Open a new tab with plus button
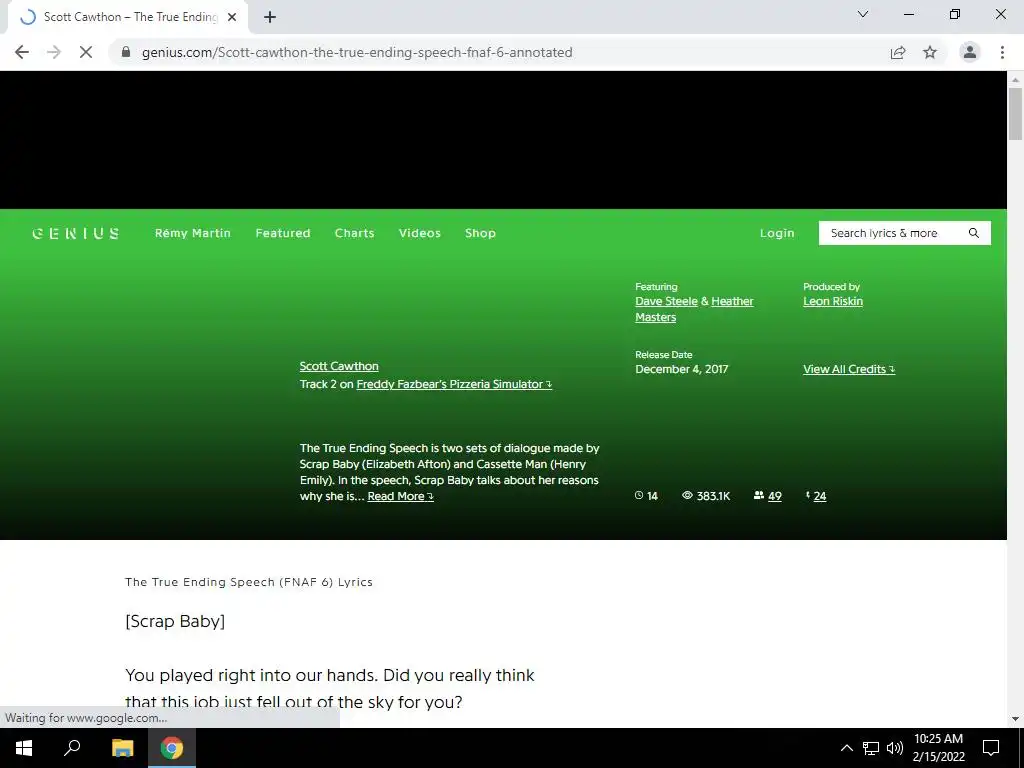This screenshot has width=1024, height=768. pyautogui.click(x=270, y=17)
